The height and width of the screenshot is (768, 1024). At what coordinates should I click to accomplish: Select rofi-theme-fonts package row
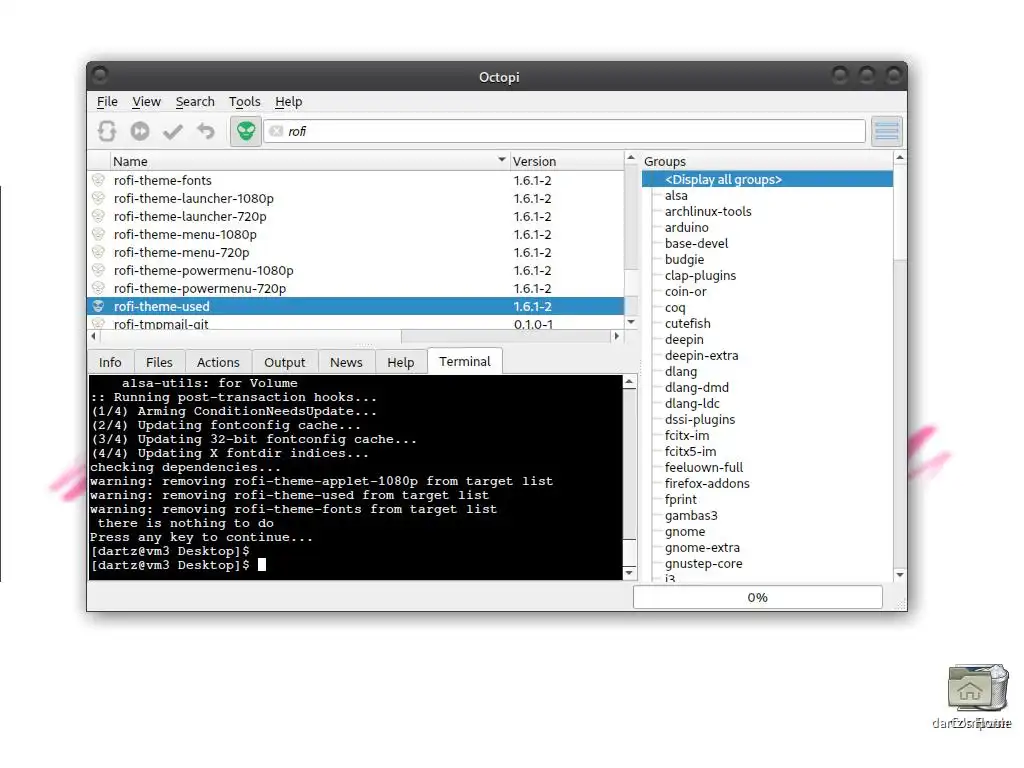point(356,180)
